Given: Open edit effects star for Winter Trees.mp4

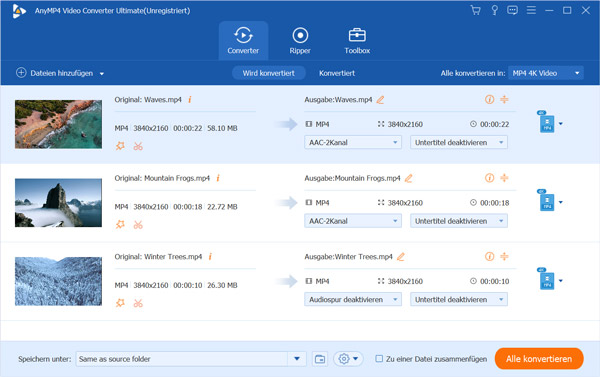Looking at the screenshot, I should coord(121,303).
